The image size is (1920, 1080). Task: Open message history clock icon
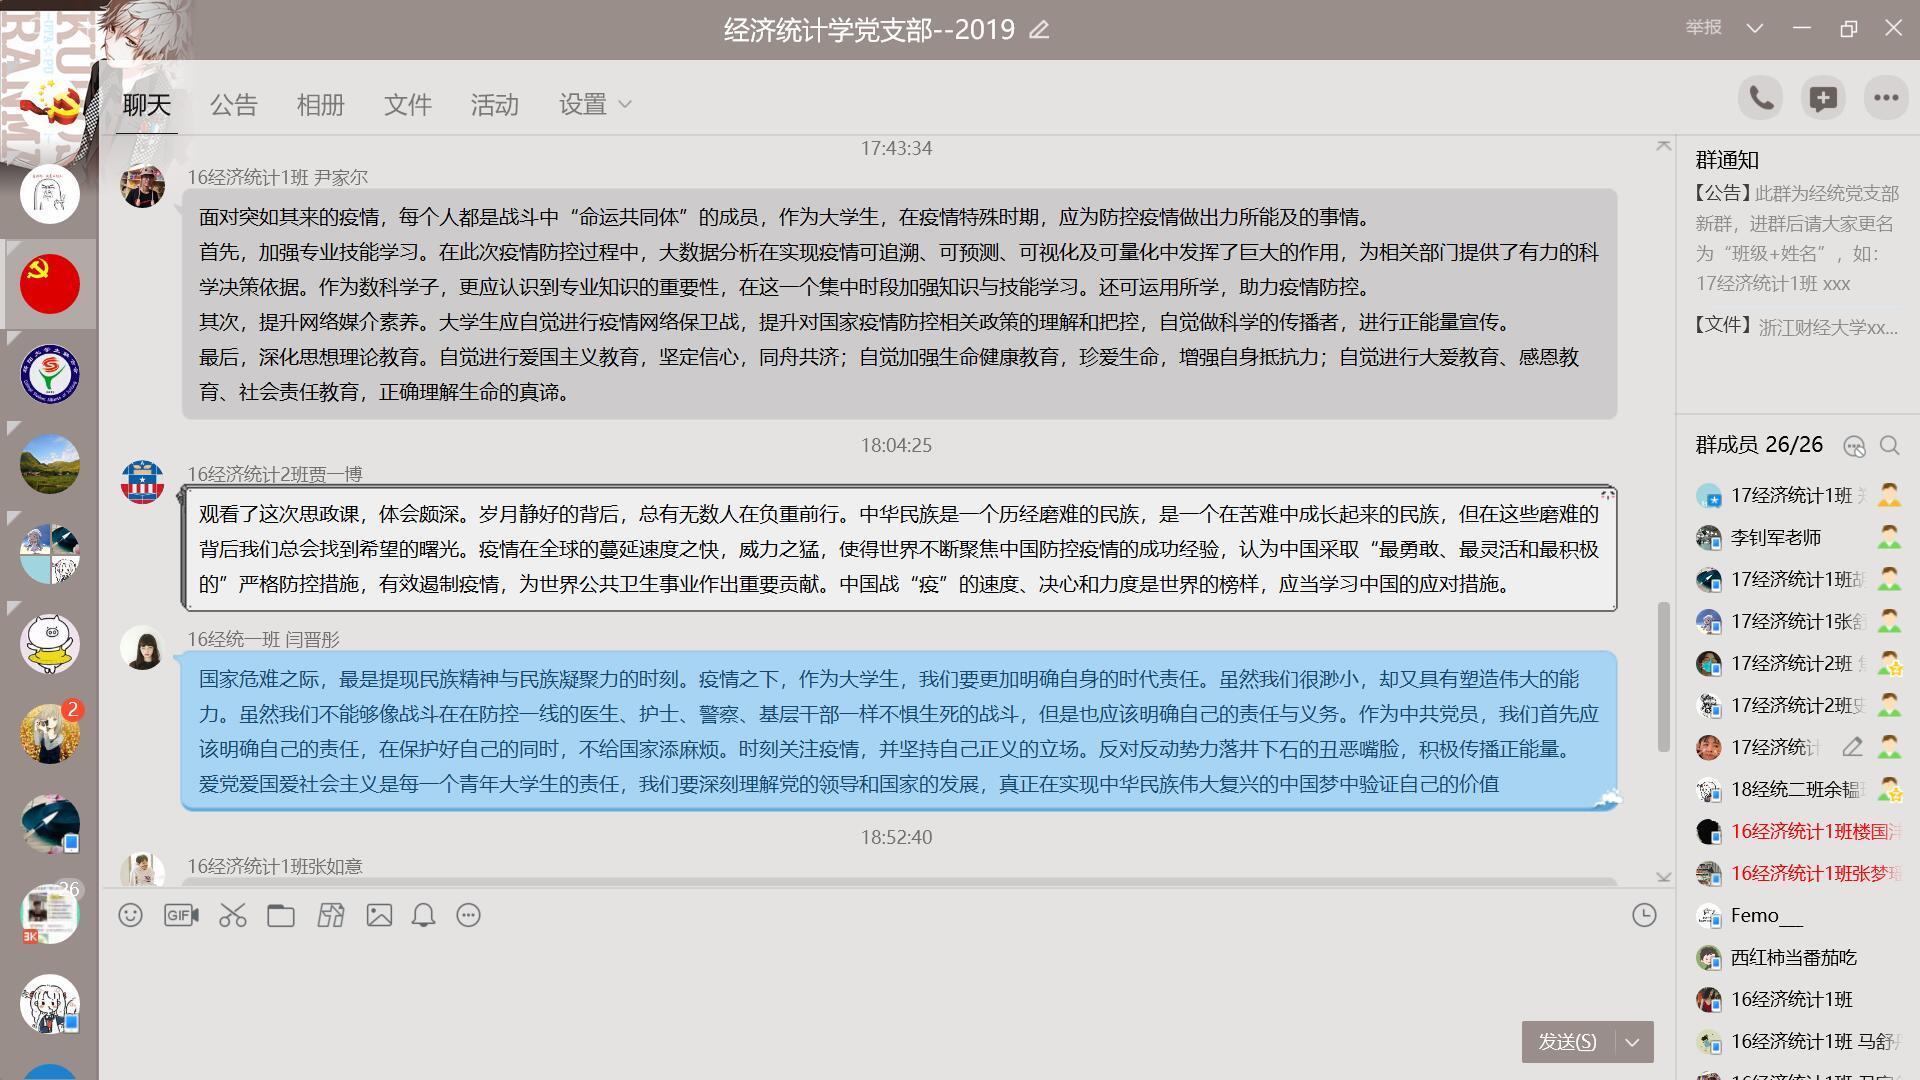[1644, 915]
